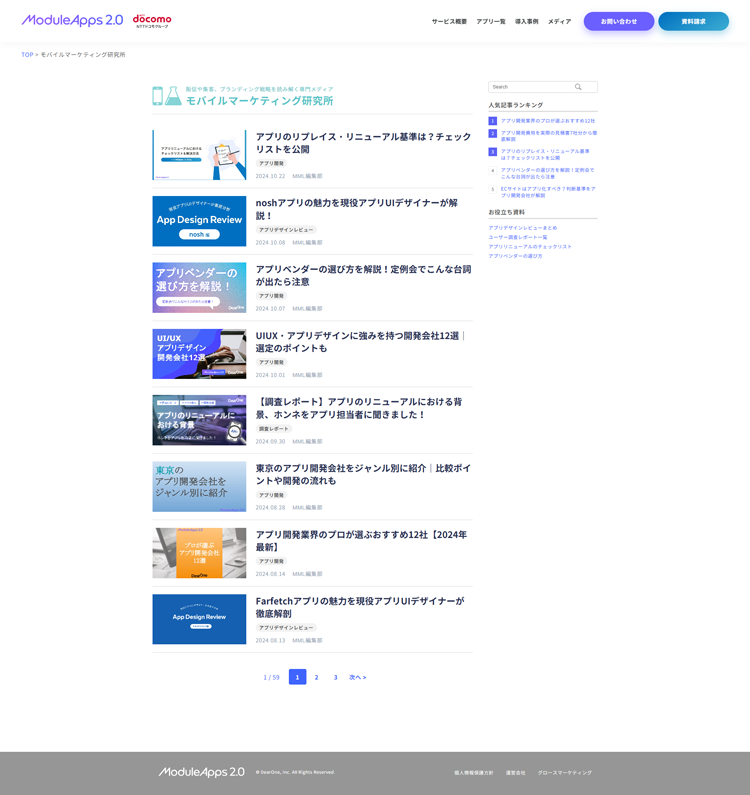
Task: Open アプリ一覧 in the navigation menu
Action: click(491, 22)
